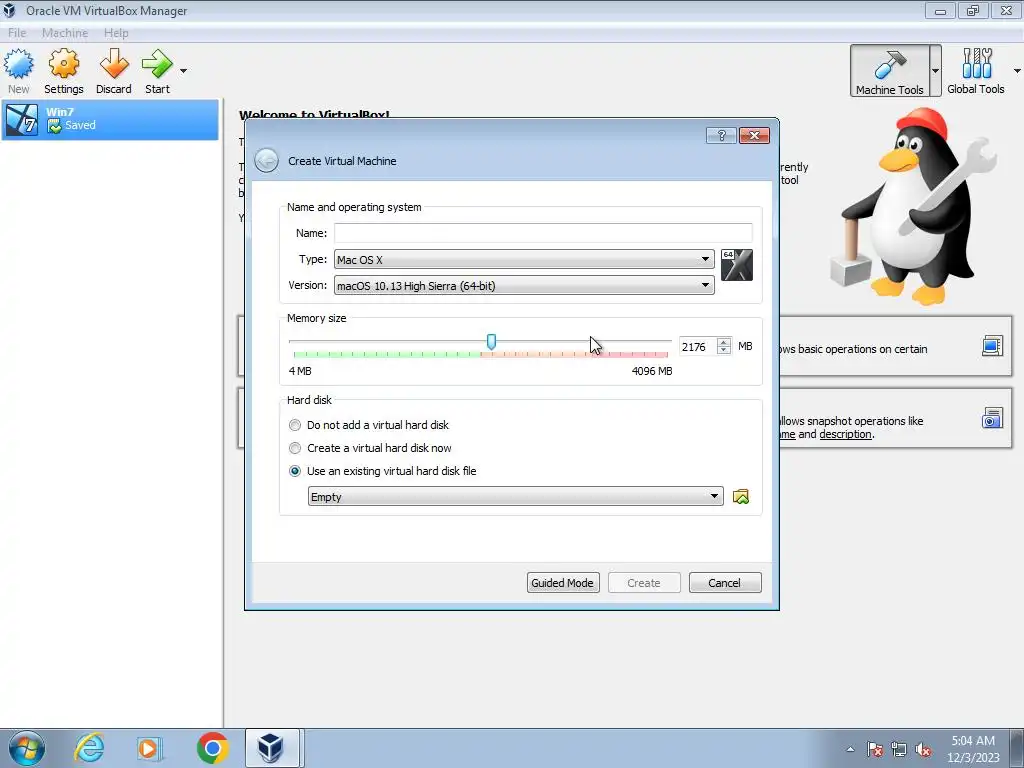Click the Details tool icon in welcome pane
The image size is (1024, 768).
[x=992, y=346]
